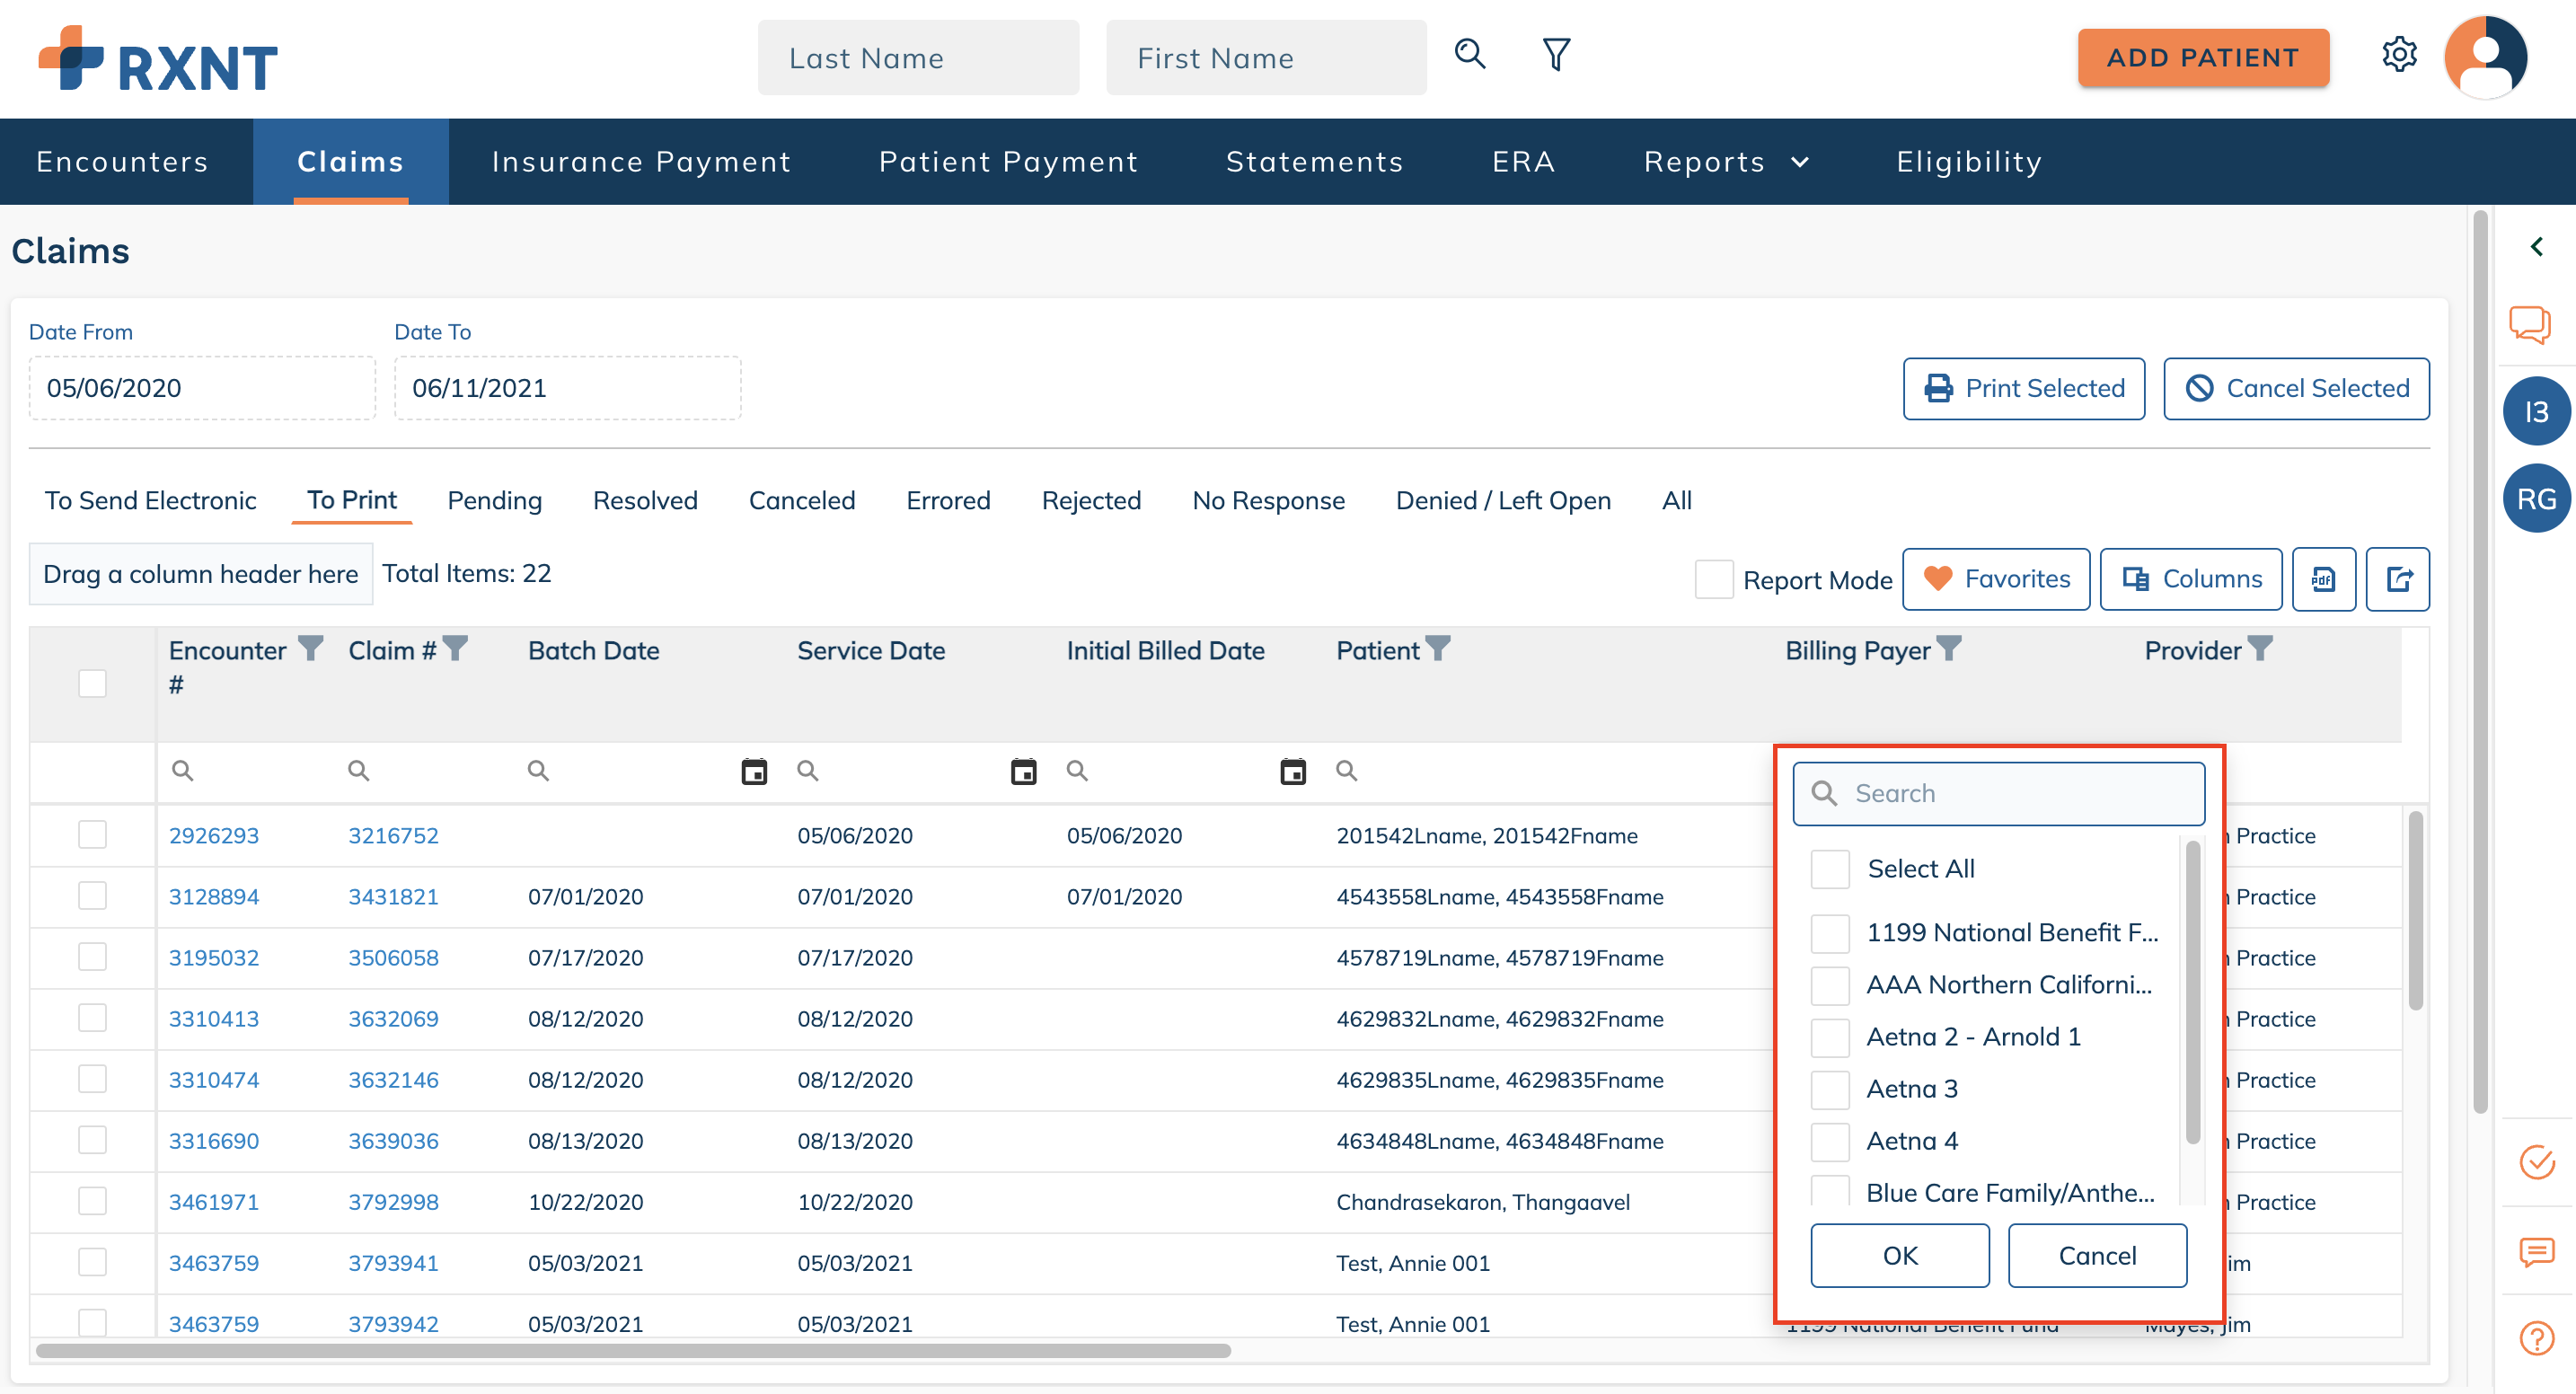Check the Select All payer option
This screenshot has height=1394, width=2576.
click(1830, 869)
